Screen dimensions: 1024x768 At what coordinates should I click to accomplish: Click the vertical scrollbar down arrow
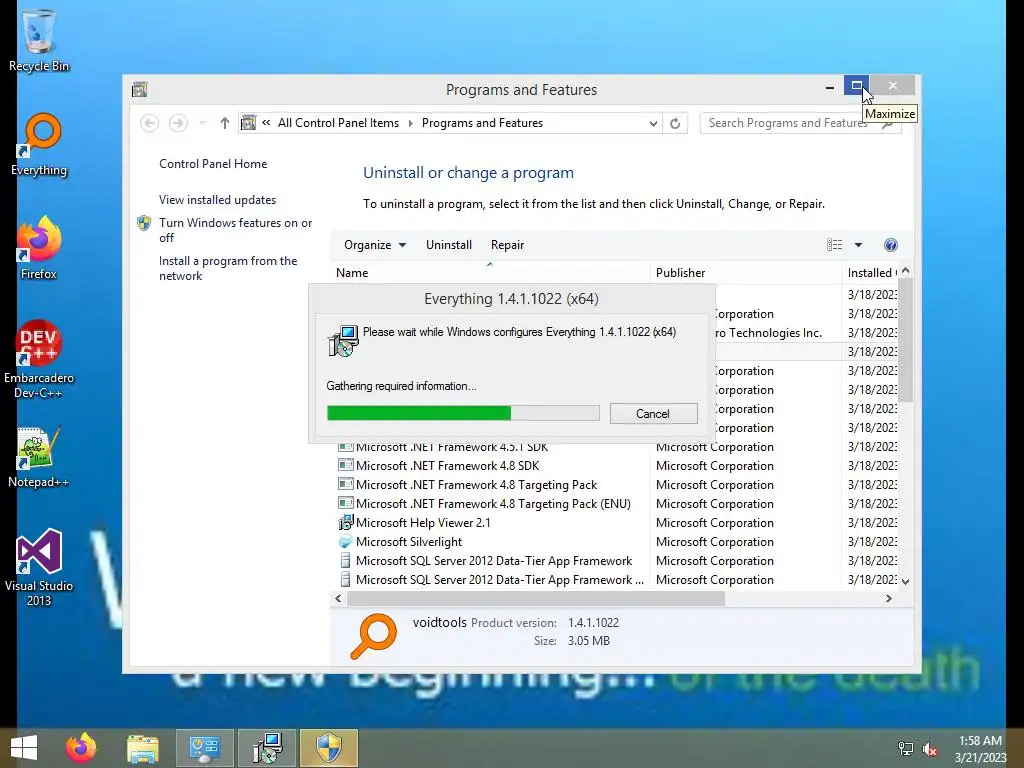[905, 581]
